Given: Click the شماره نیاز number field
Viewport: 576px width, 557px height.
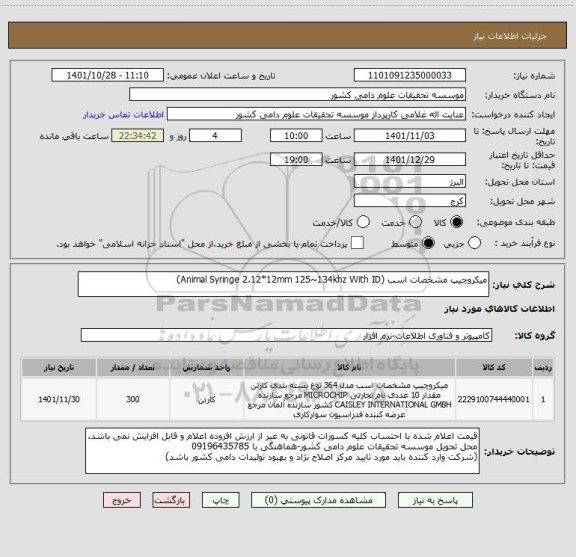Looking at the screenshot, I should tap(410, 75).
